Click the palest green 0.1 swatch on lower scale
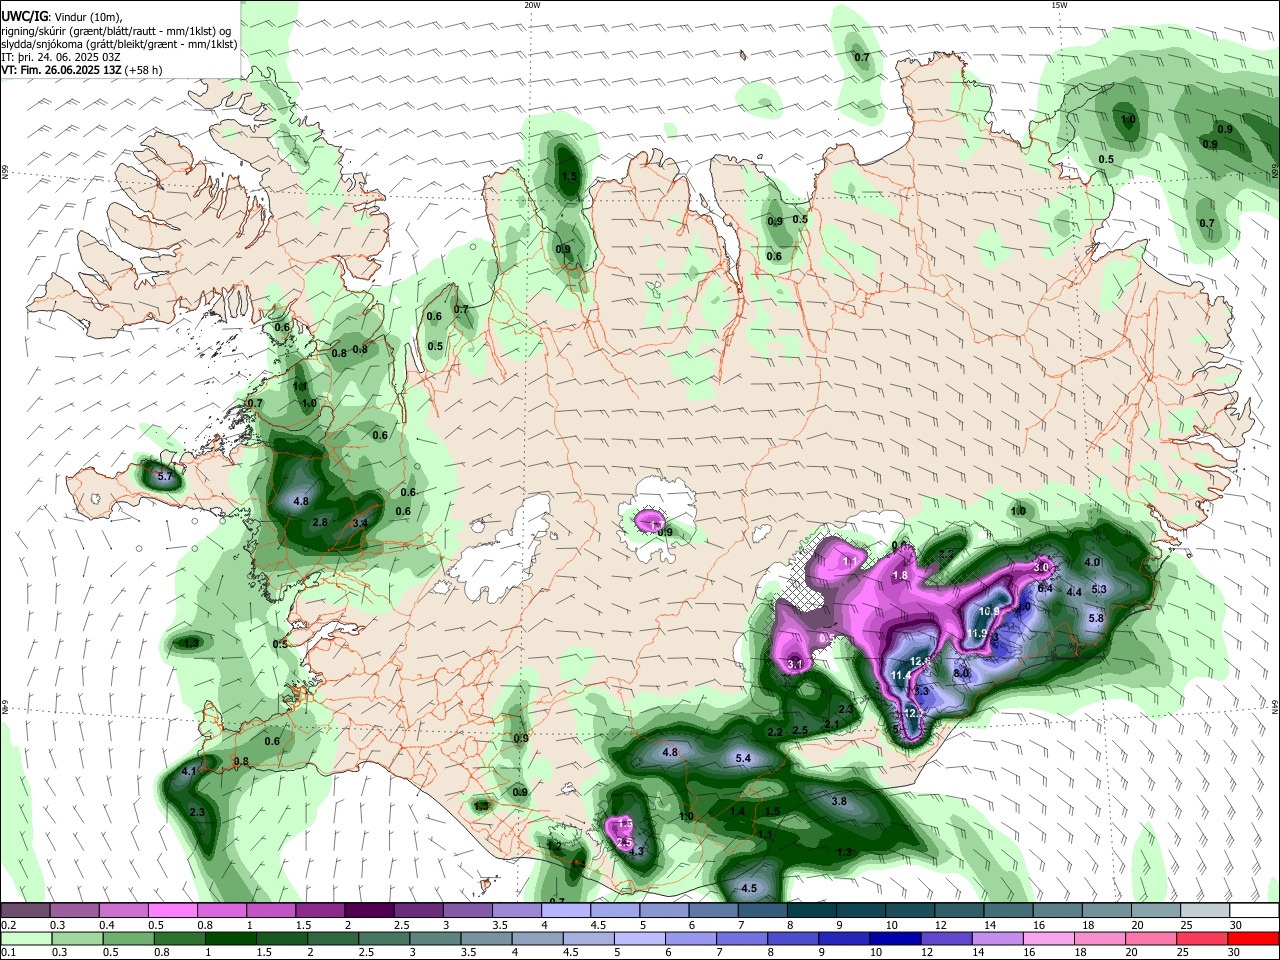The height and width of the screenshot is (960, 1280). point(25,939)
